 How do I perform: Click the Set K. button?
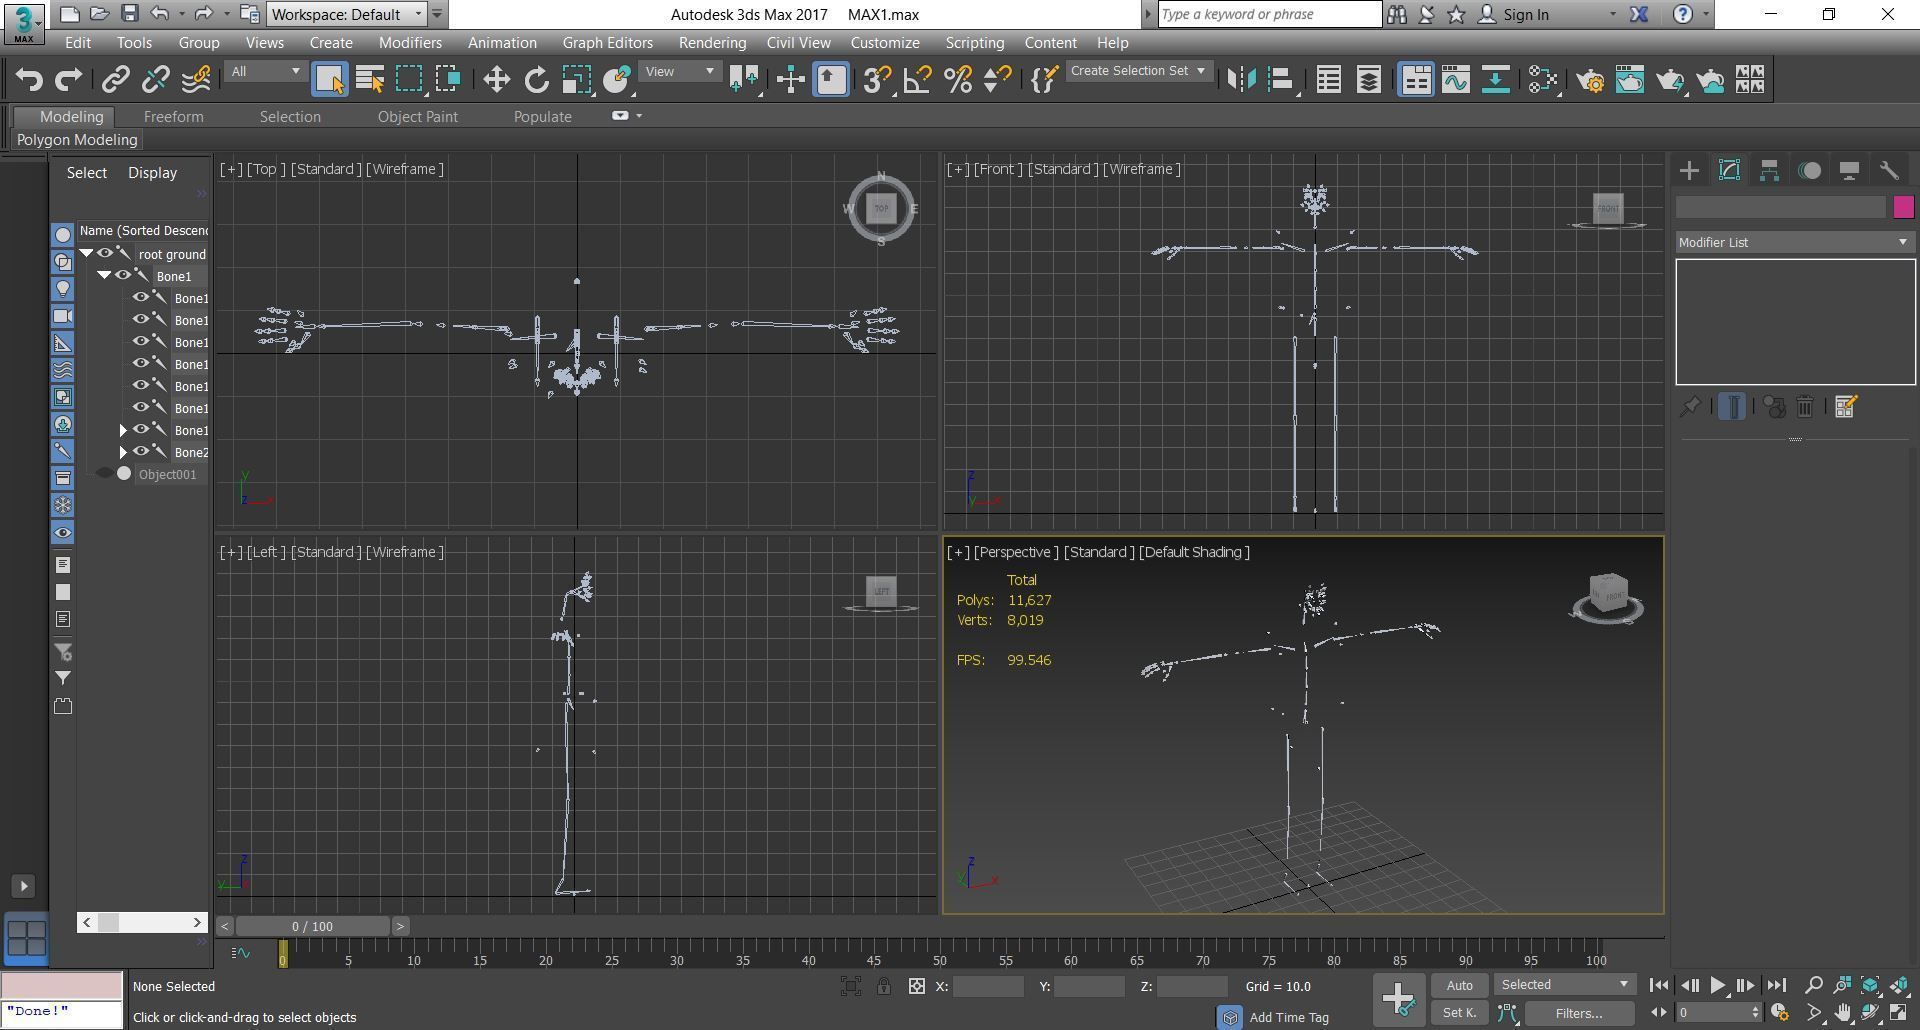coord(1459,1013)
